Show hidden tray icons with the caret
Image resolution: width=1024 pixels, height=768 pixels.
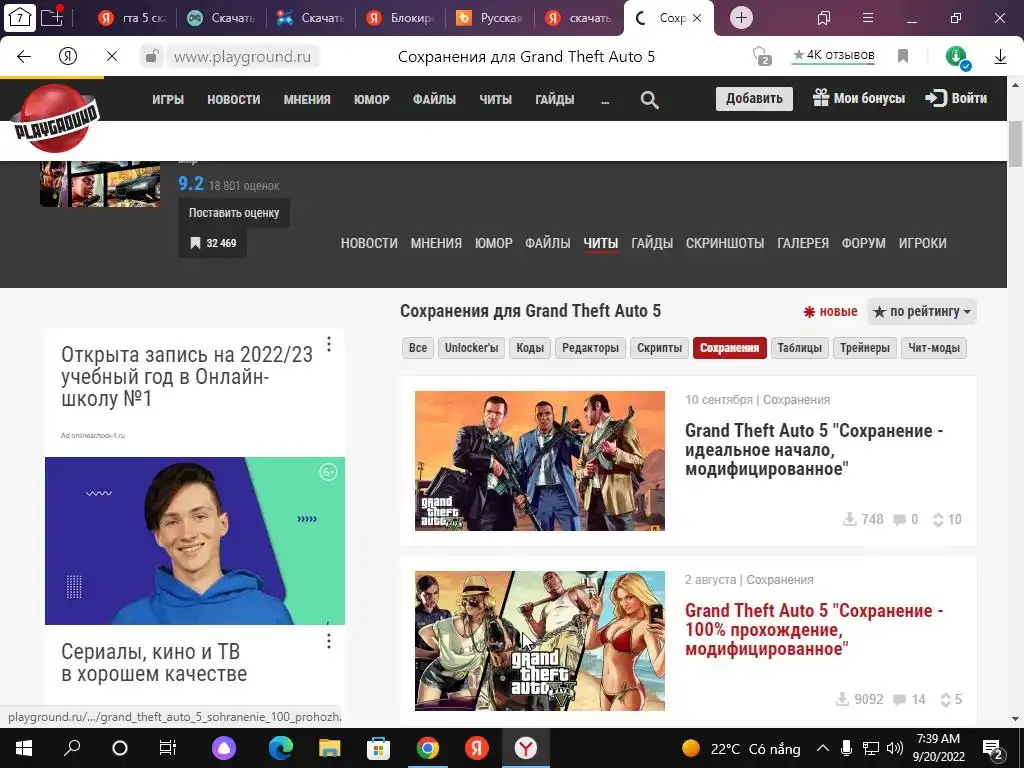coord(823,748)
